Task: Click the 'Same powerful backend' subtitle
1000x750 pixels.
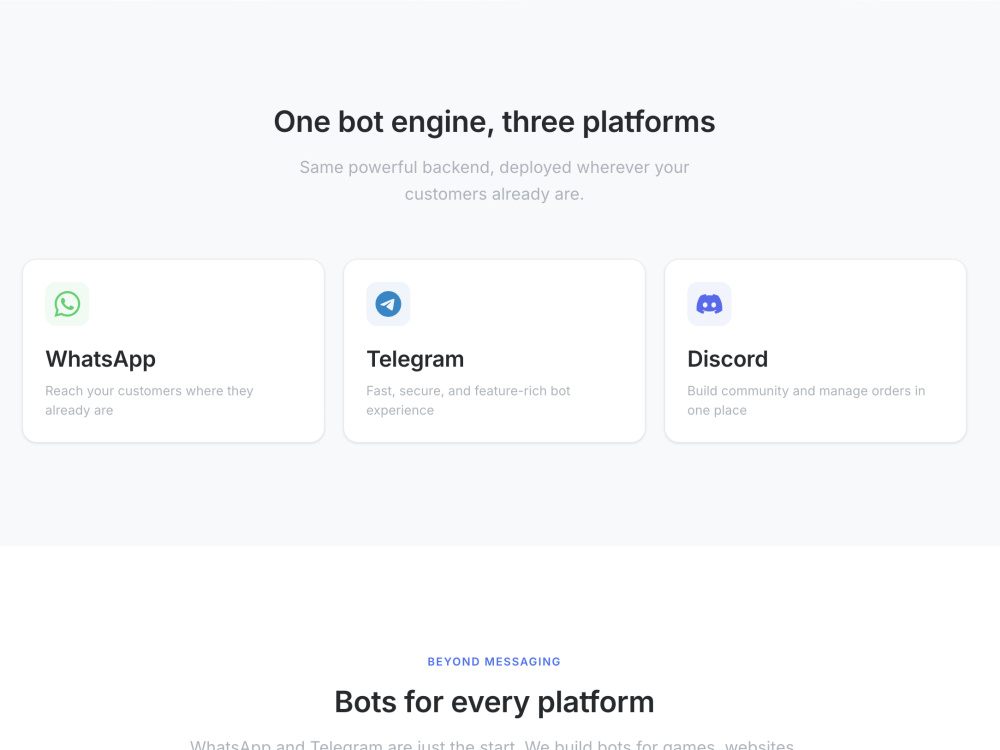Action: click(494, 180)
